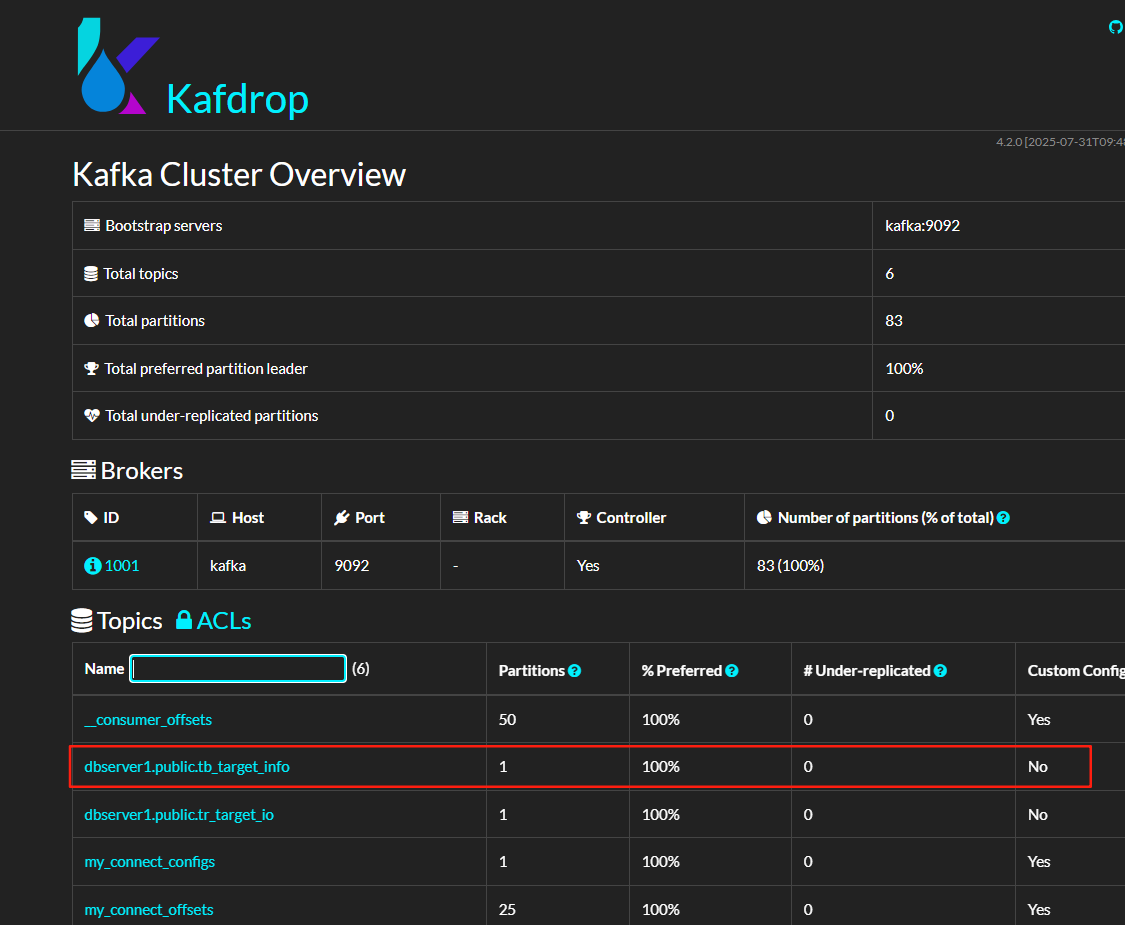
Task: Click the preferred partition leader trophy icon
Action: tap(91, 369)
